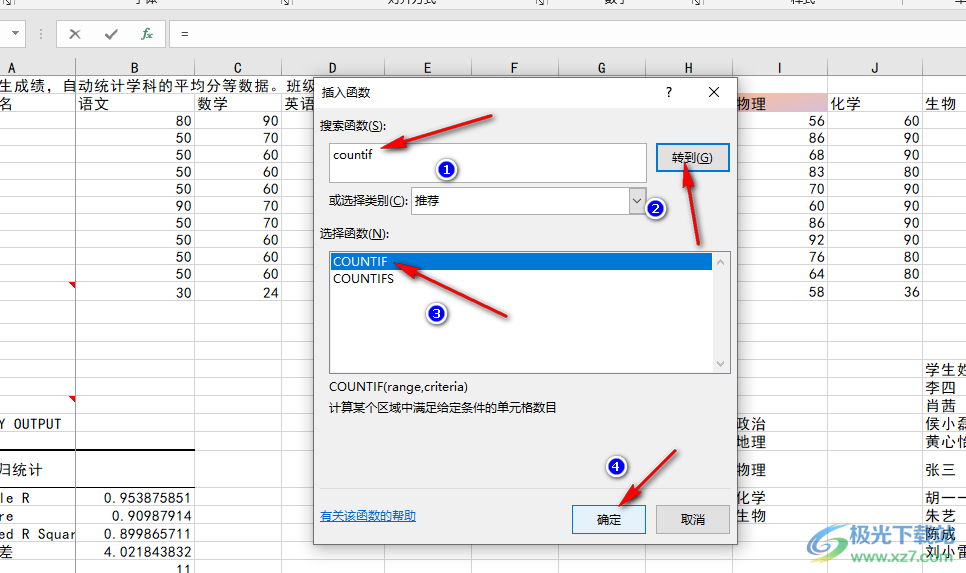Select column E header
Screen dimensions: 966x573
coord(428,68)
